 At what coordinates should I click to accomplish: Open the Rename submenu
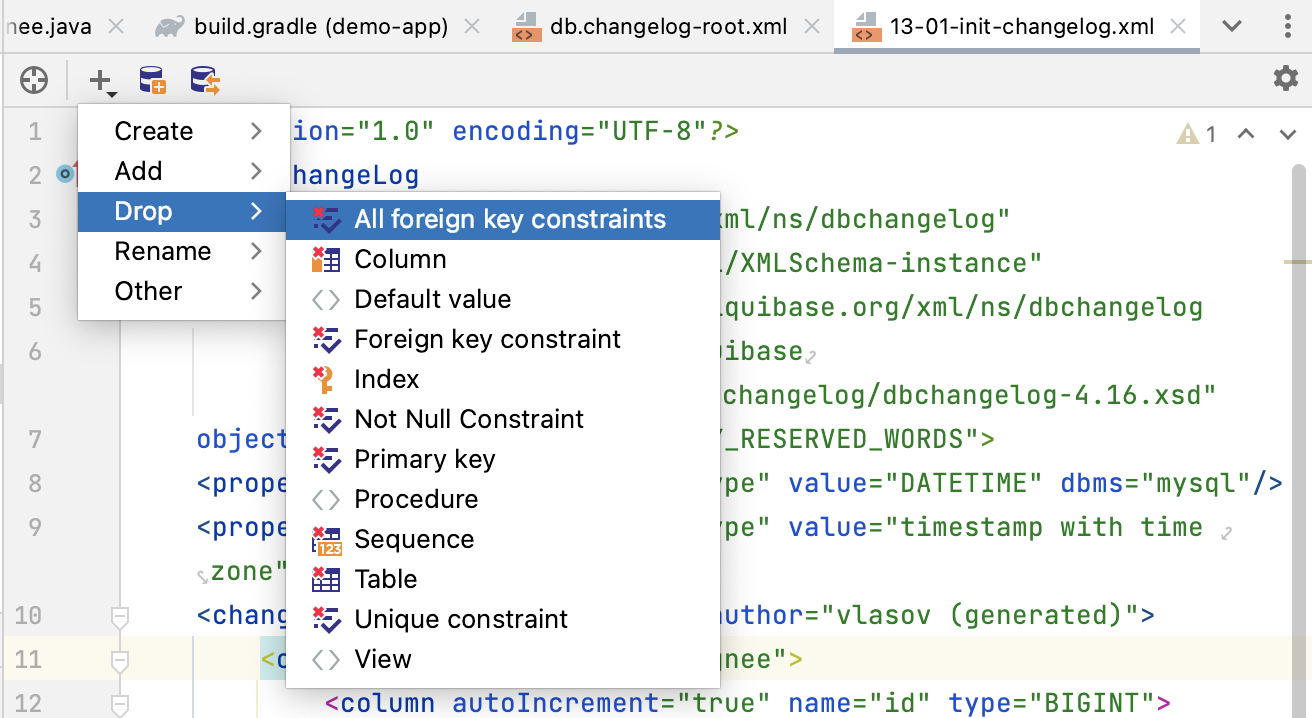click(184, 251)
